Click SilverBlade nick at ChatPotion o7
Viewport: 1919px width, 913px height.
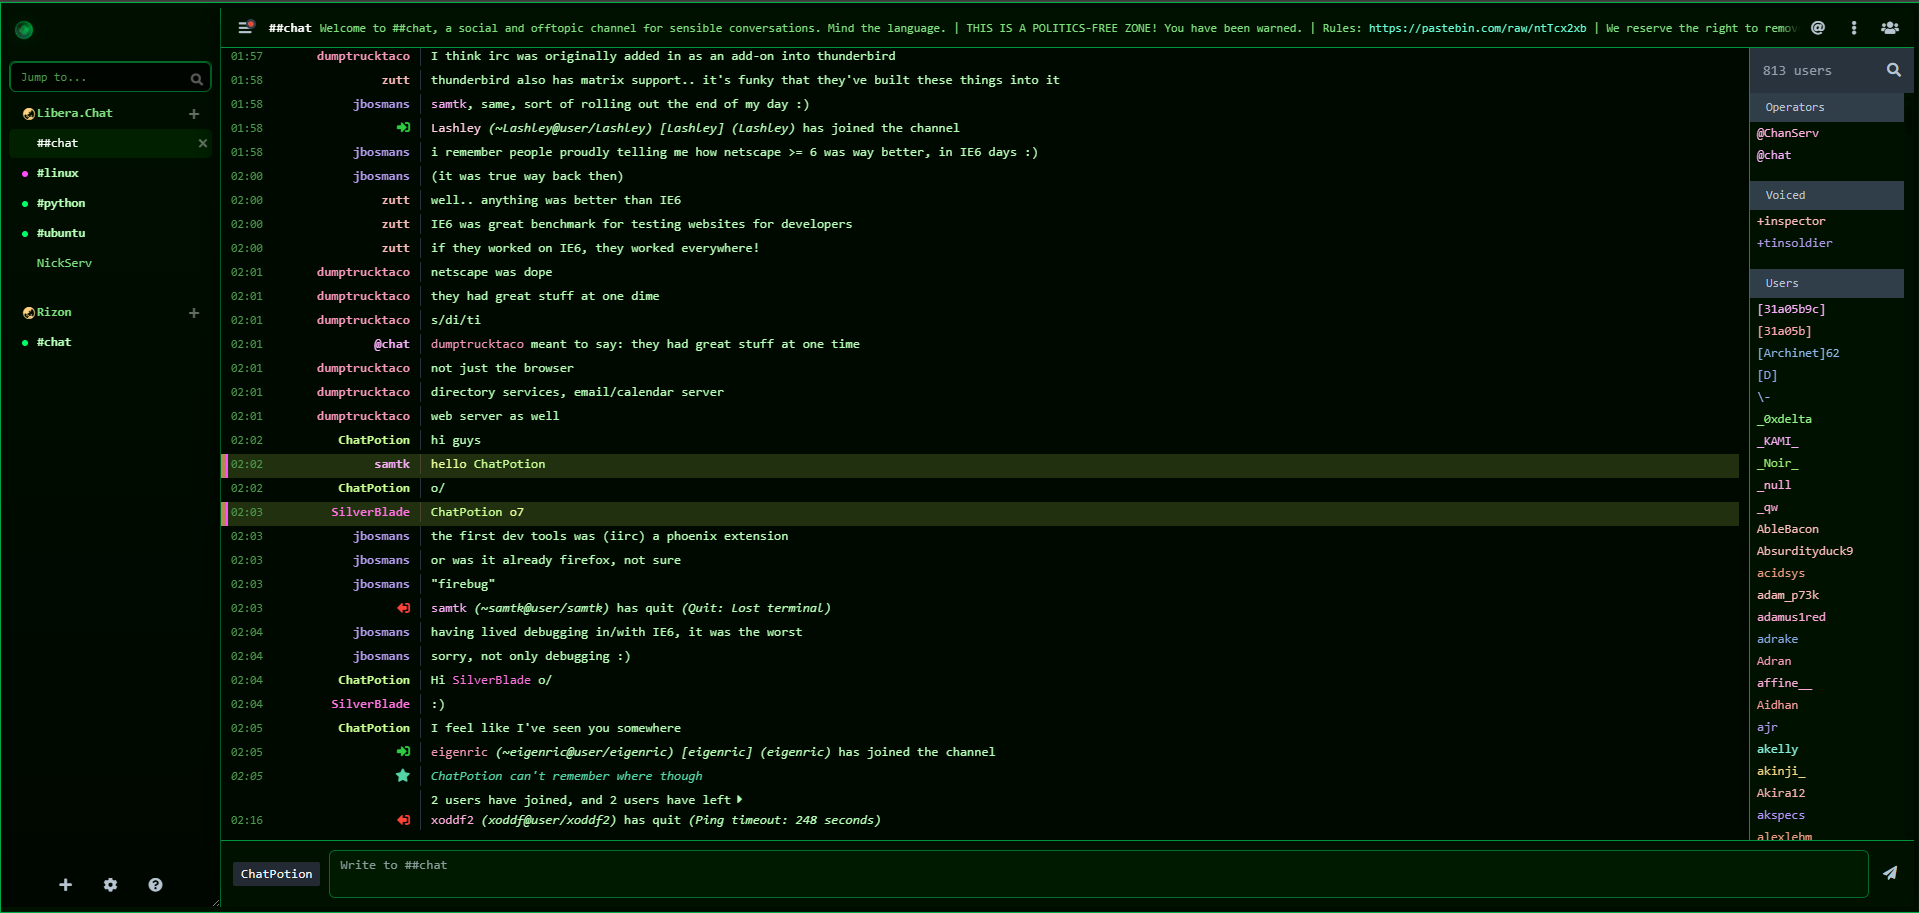[x=371, y=512]
